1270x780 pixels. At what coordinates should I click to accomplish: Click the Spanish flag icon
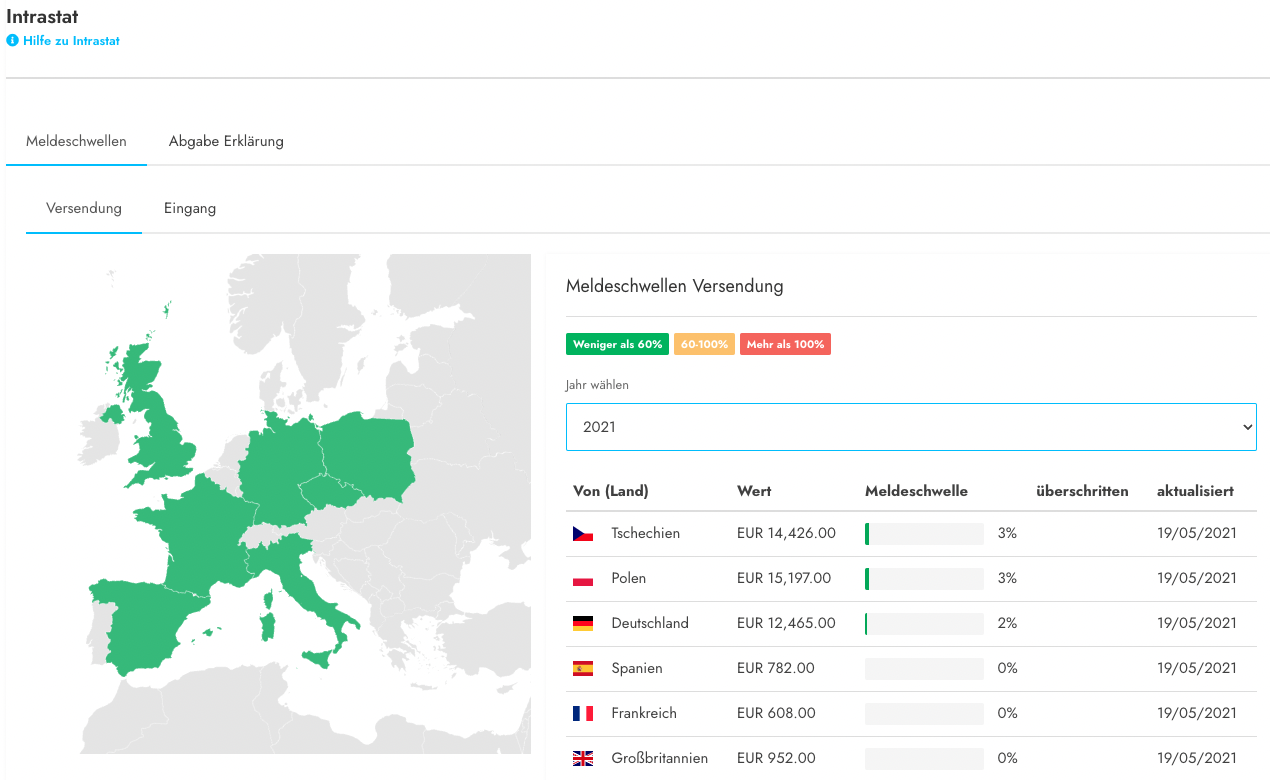pos(583,669)
